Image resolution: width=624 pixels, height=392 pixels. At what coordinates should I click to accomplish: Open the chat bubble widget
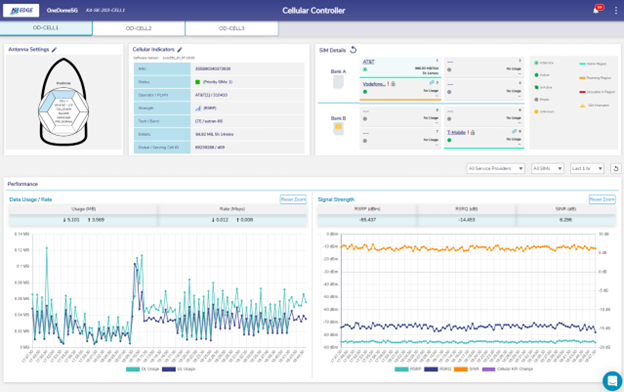click(x=612, y=381)
